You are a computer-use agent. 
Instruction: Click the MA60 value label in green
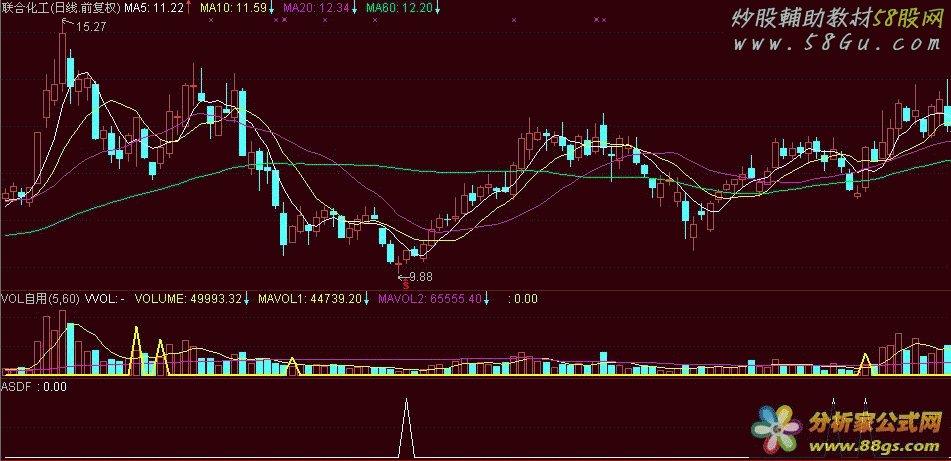point(399,8)
